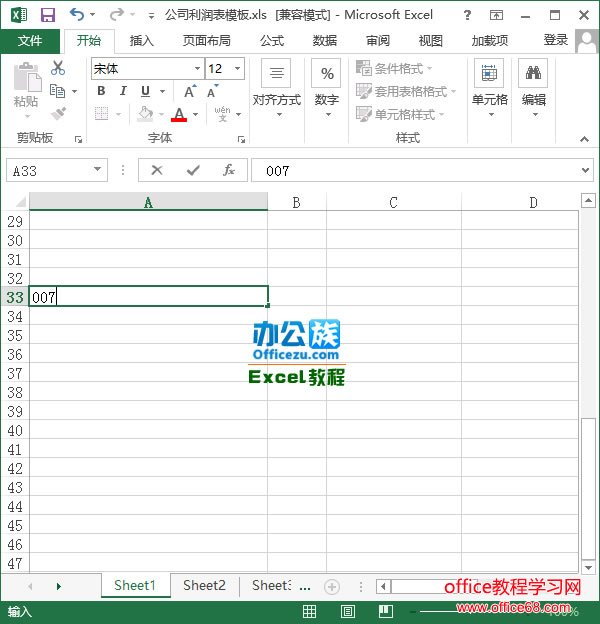Open font color dropdown arrow
This screenshot has height=624, width=600.
click(x=196, y=114)
